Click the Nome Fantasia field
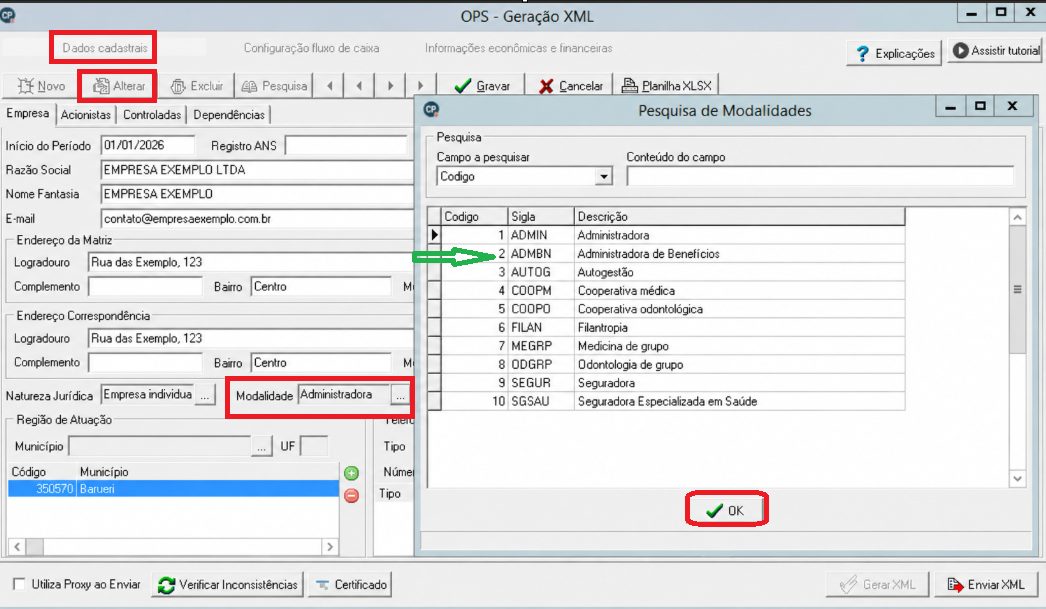Viewport: 1046px width, 609px height. pos(257,194)
